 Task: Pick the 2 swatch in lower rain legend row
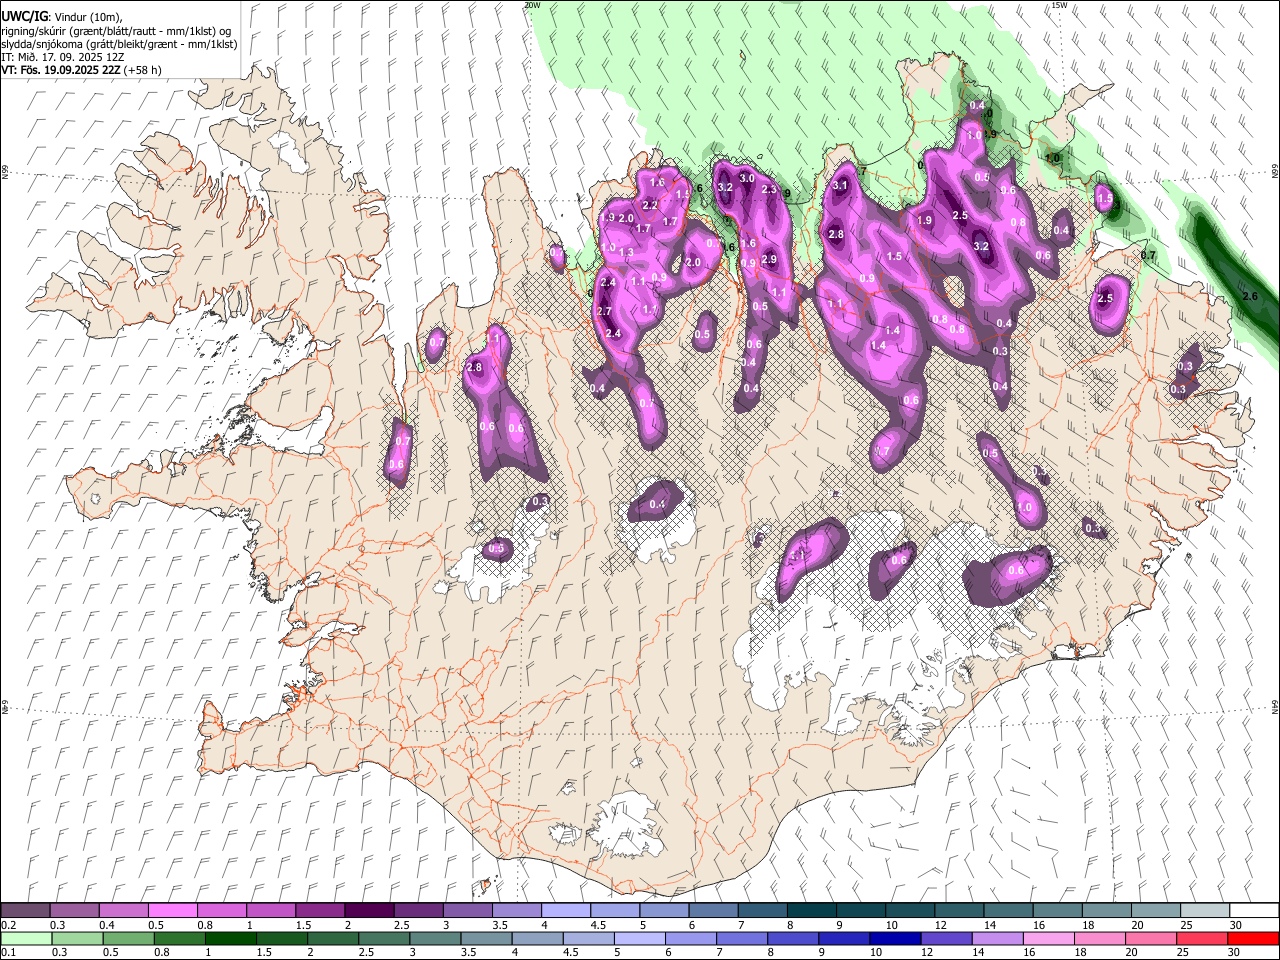pyautogui.click(x=333, y=938)
